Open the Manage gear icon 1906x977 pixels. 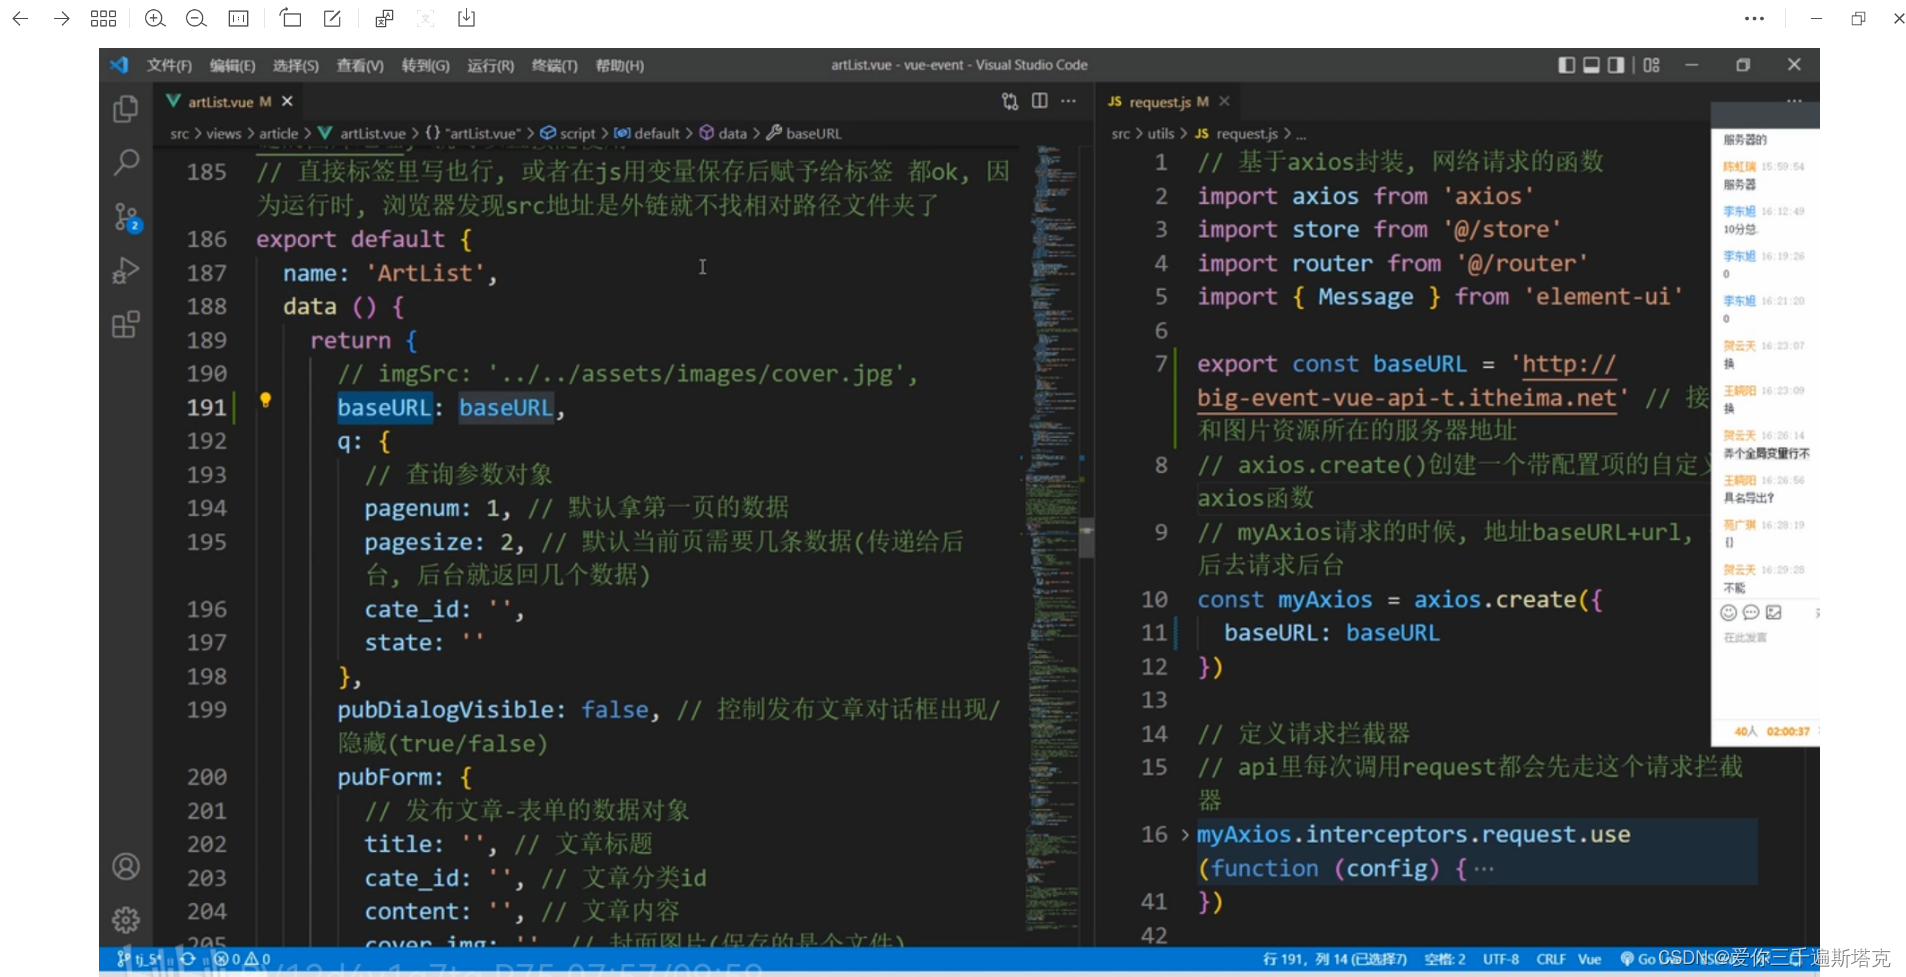click(126, 919)
